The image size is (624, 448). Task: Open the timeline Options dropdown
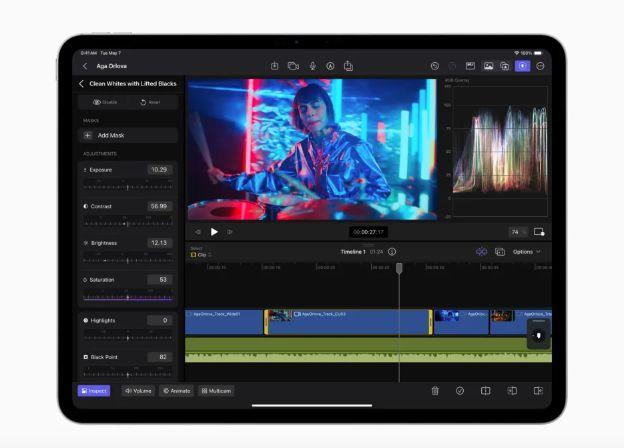point(526,252)
